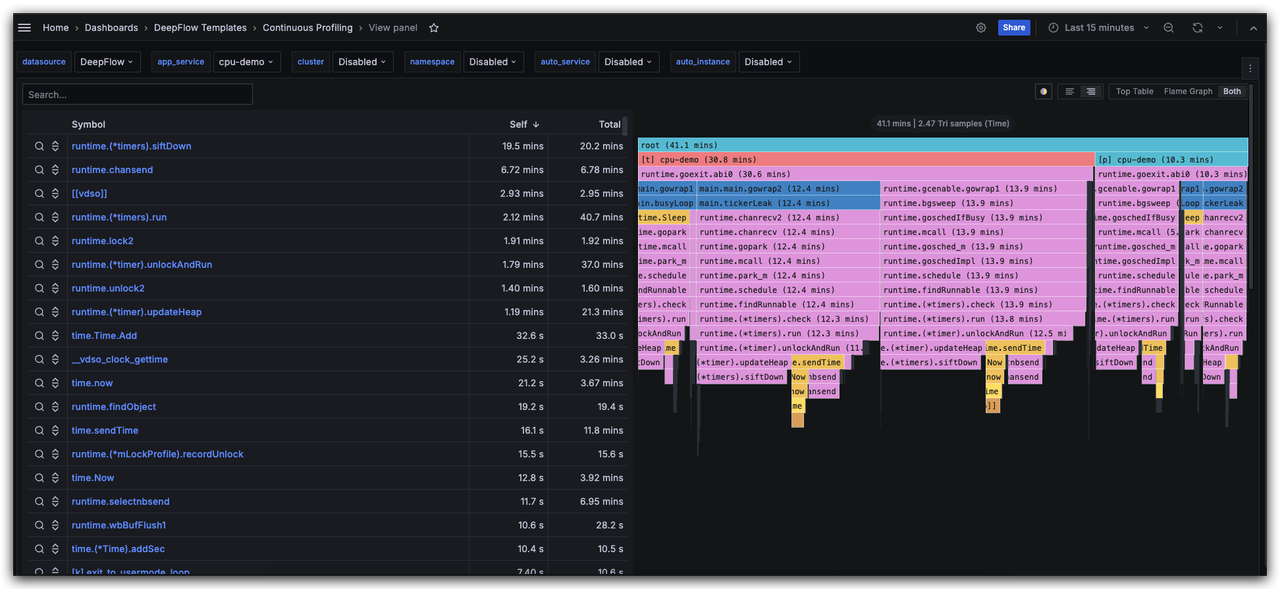The image size is (1280, 589).
Task: Expand the datasource DeepFlow dropdown
Action: pos(107,62)
